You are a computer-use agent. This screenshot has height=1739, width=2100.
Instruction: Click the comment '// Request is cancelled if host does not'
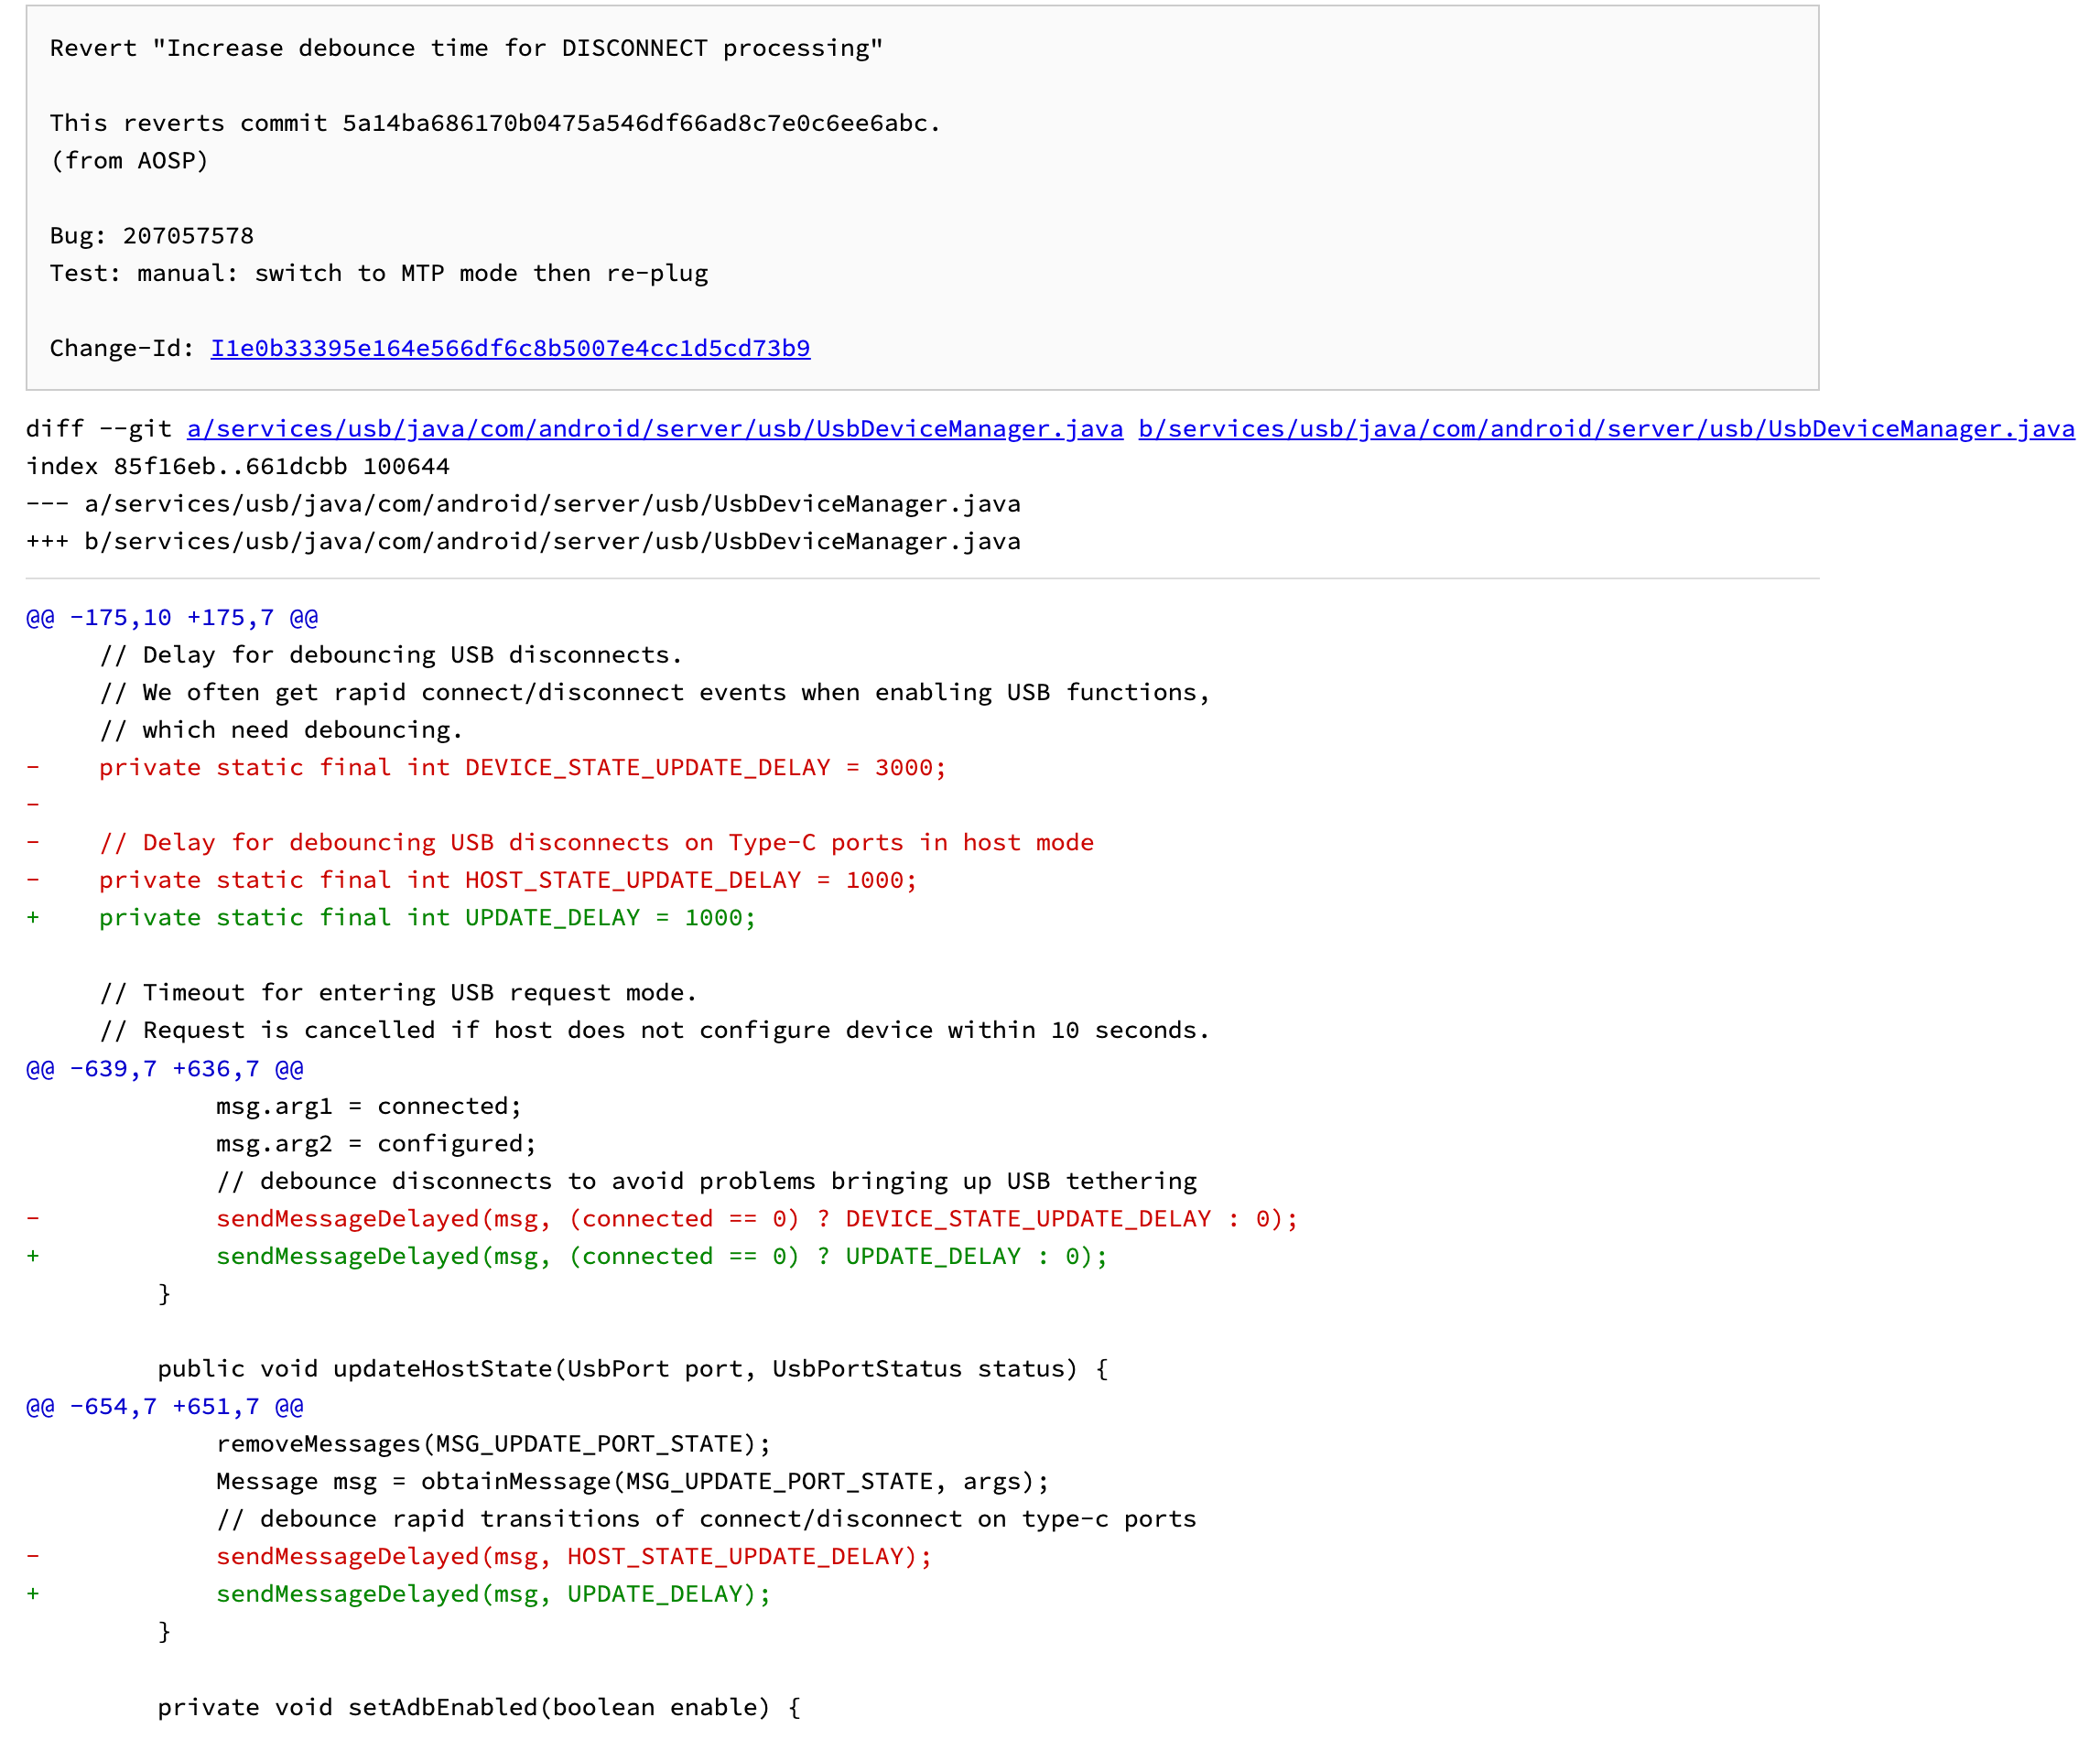point(655,1030)
